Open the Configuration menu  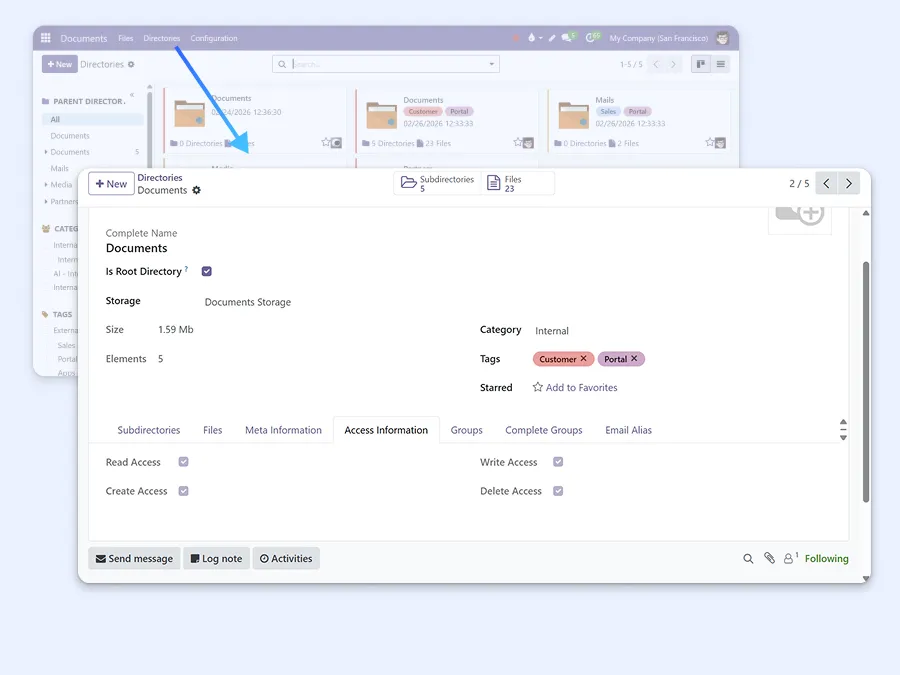[213, 38]
